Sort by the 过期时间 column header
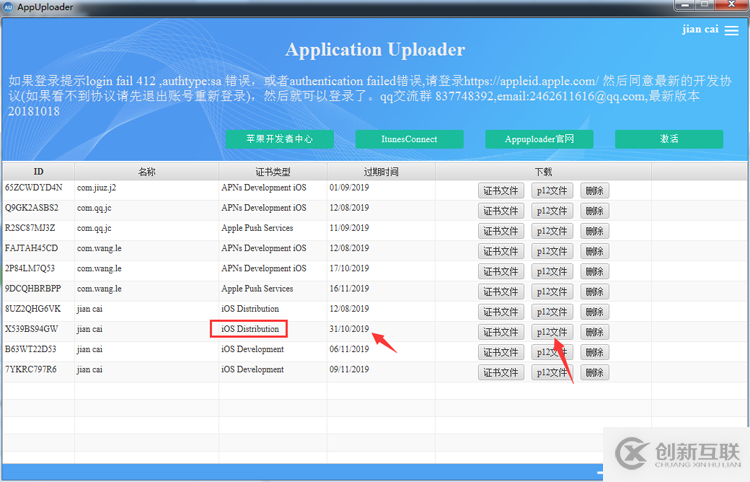 [x=381, y=172]
